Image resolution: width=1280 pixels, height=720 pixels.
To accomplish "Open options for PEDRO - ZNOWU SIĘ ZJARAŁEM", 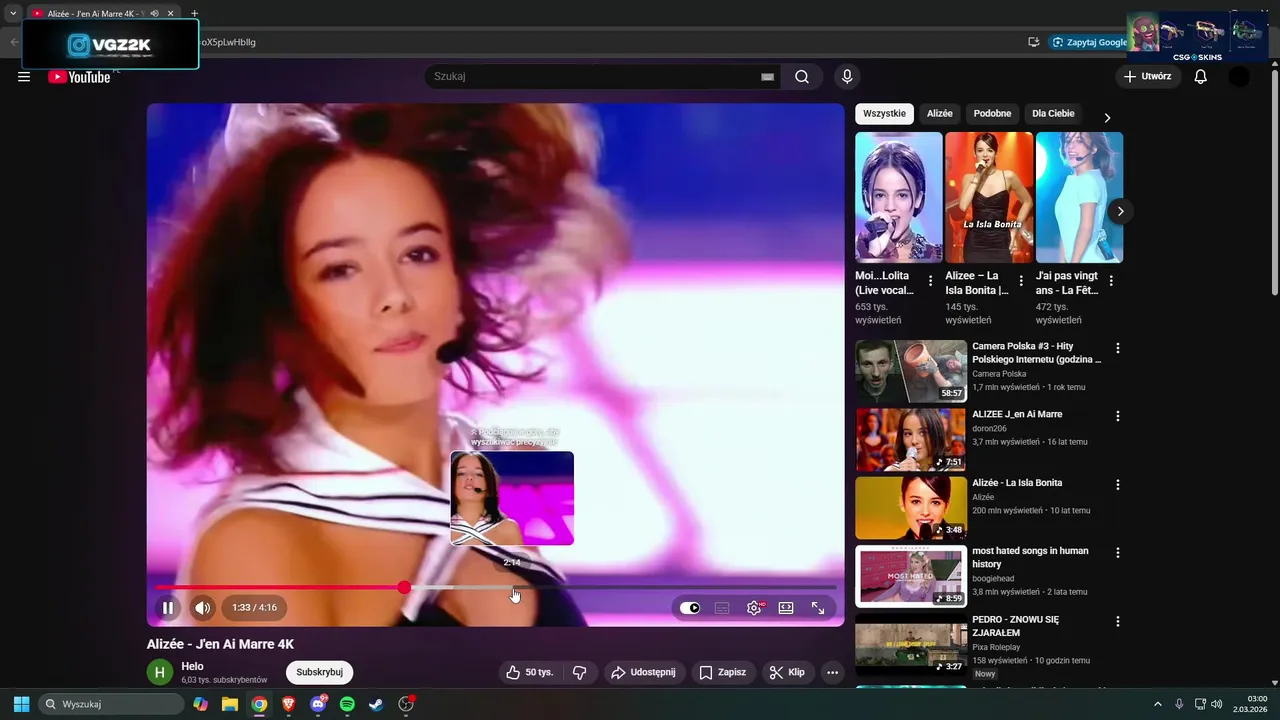I will 1118,621.
